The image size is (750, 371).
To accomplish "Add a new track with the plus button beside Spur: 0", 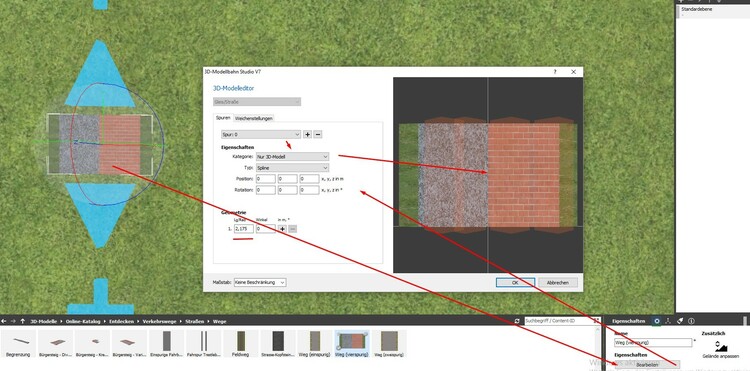I will click(308, 134).
